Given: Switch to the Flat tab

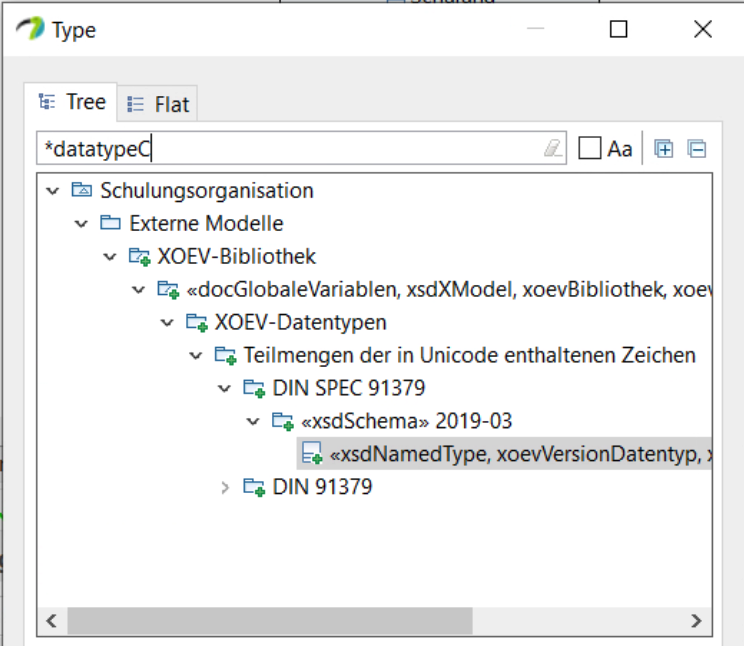Looking at the screenshot, I should (158, 104).
